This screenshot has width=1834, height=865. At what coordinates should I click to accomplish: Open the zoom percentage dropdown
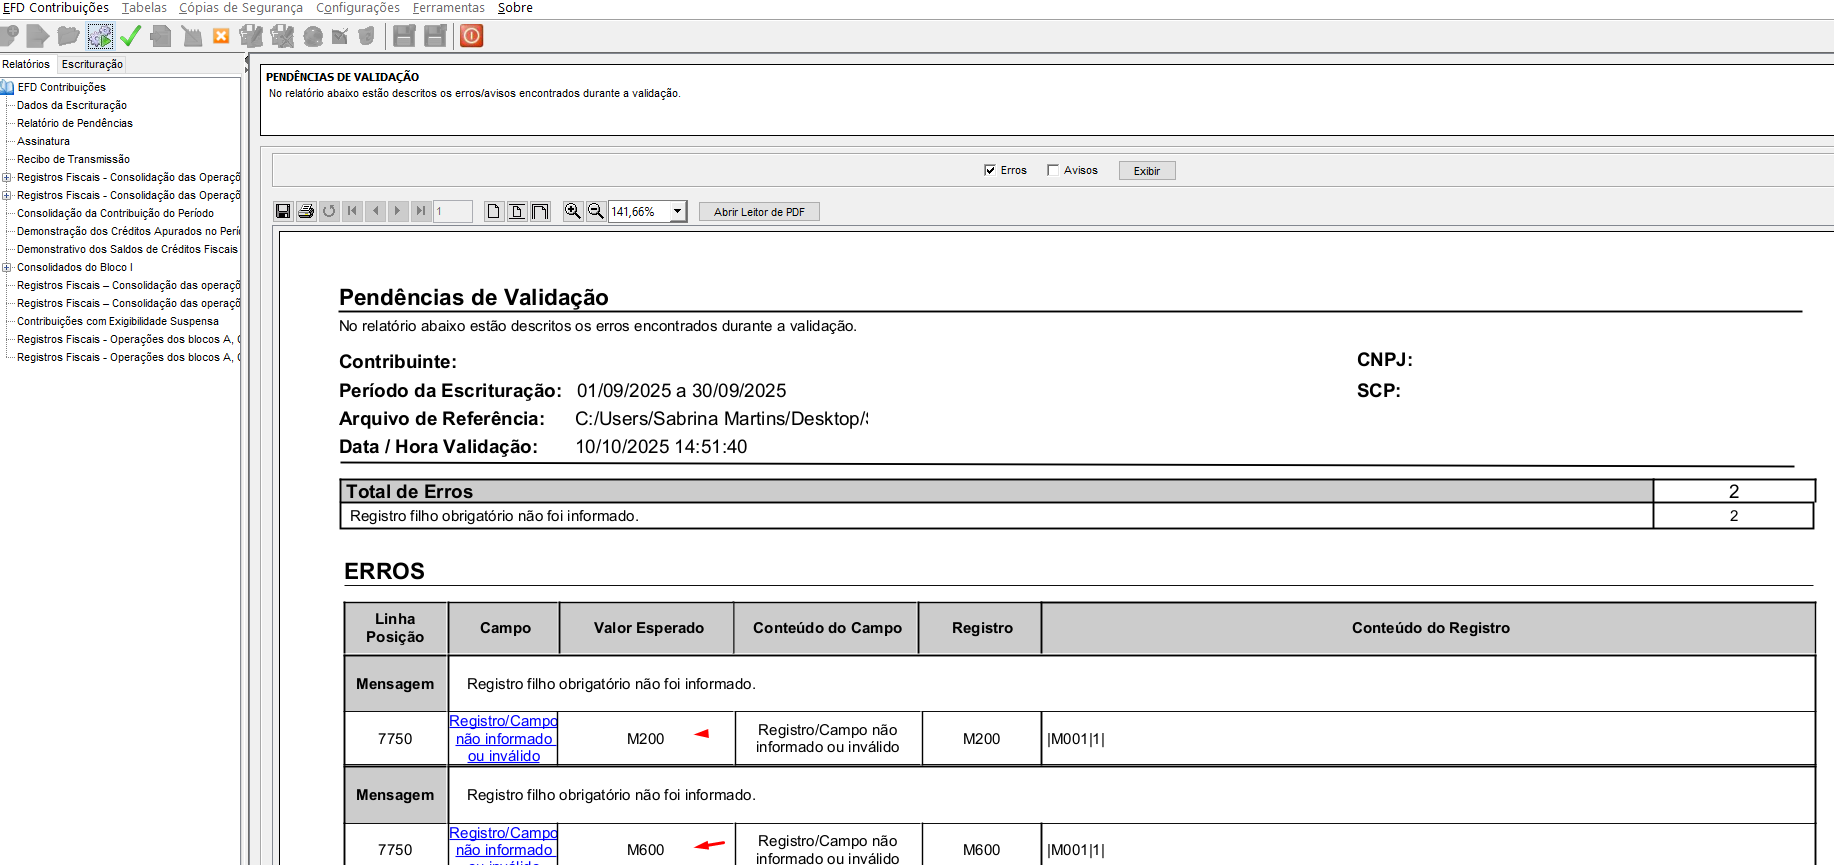click(677, 211)
